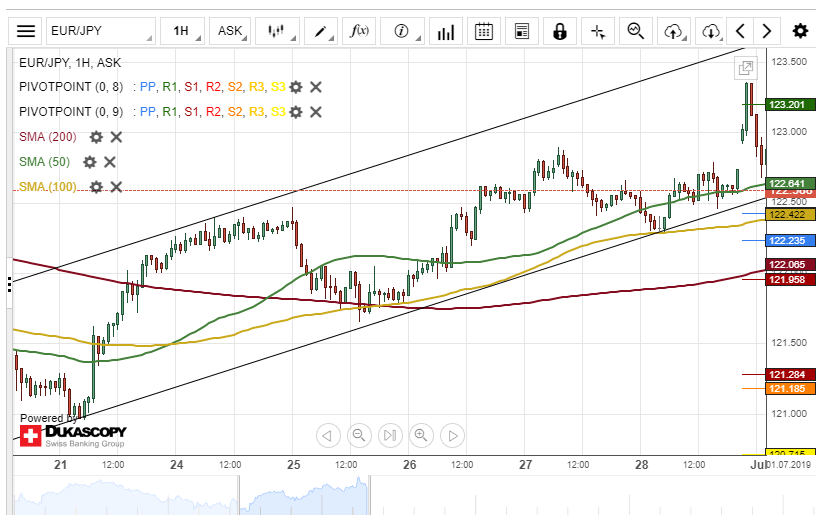
Task: Click the calendar icon in toolbar
Action: (484, 31)
